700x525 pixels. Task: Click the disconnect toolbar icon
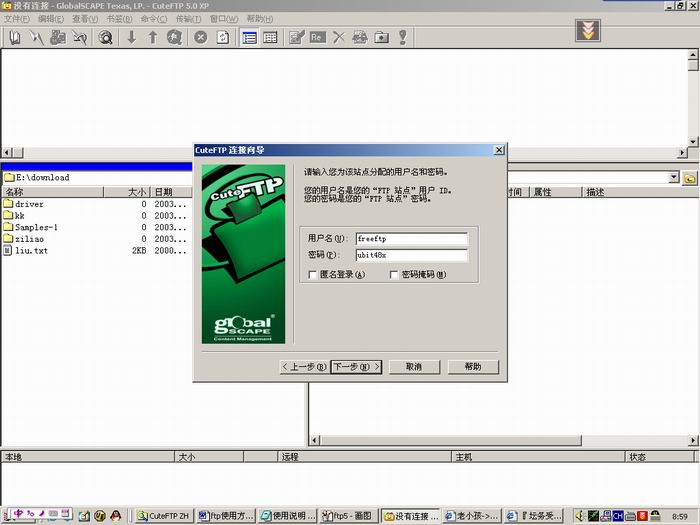[x=80, y=38]
